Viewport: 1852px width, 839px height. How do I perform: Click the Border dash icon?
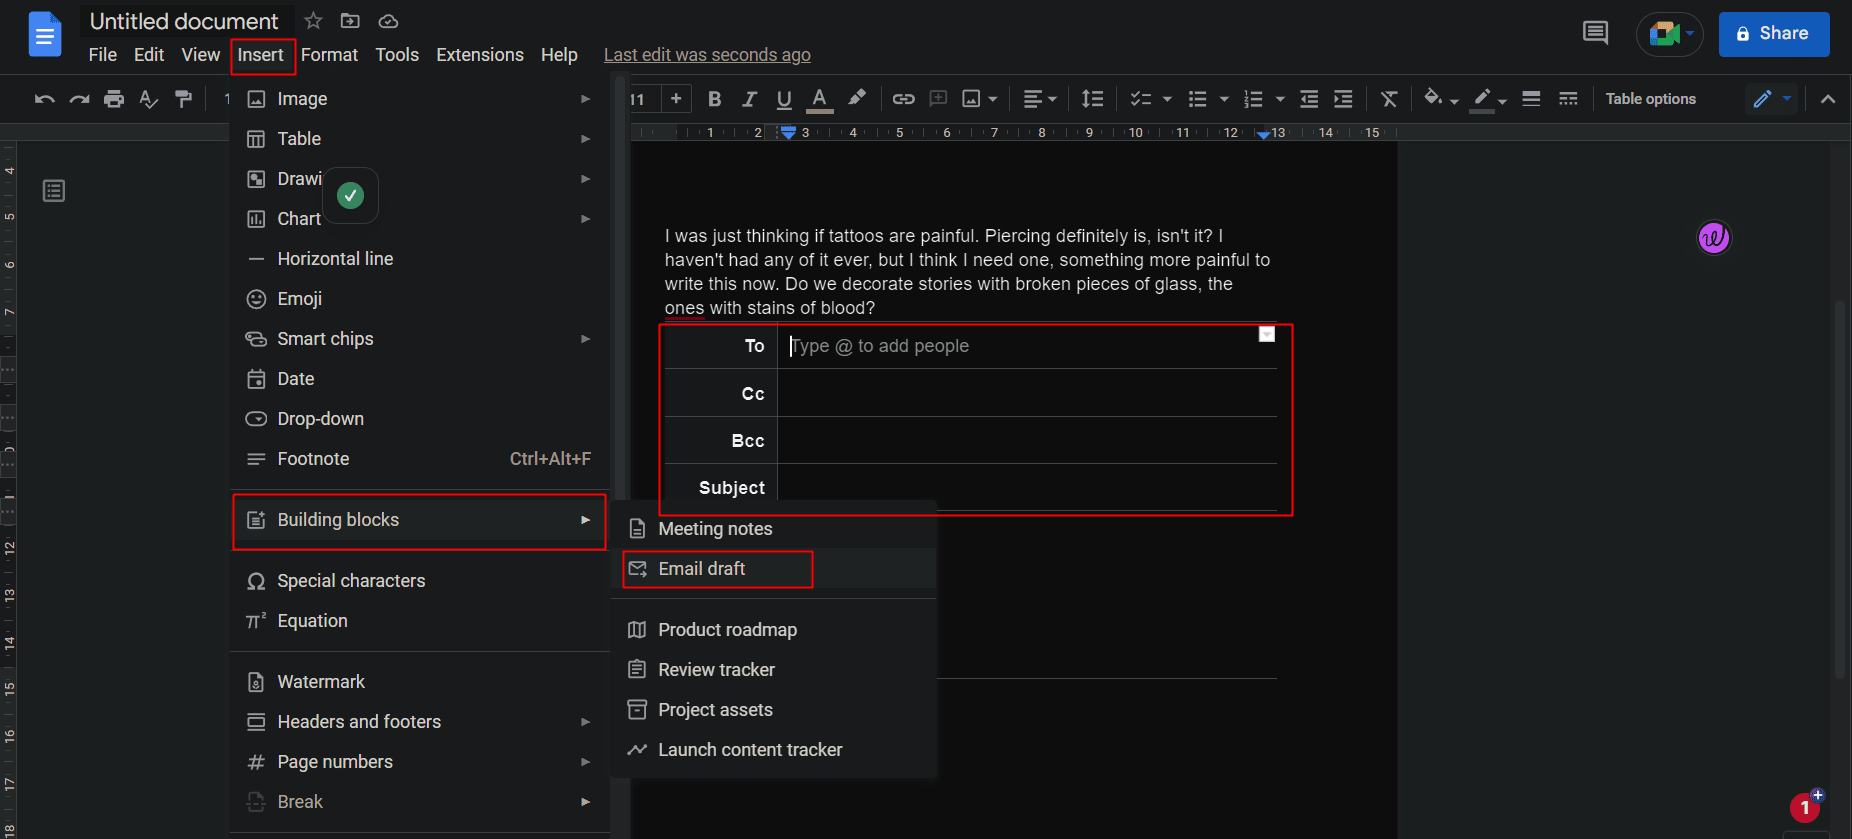tap(1568, 99)
